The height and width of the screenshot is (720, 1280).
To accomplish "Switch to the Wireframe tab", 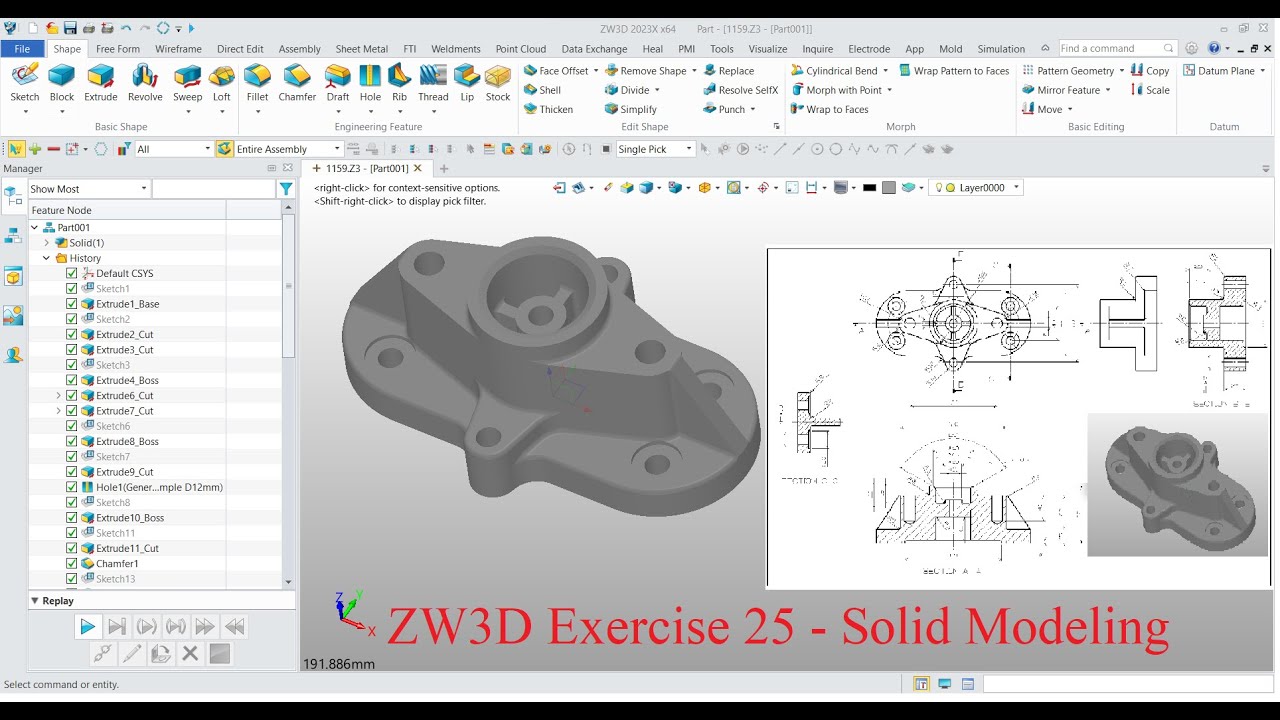I will tap(178, 48).
